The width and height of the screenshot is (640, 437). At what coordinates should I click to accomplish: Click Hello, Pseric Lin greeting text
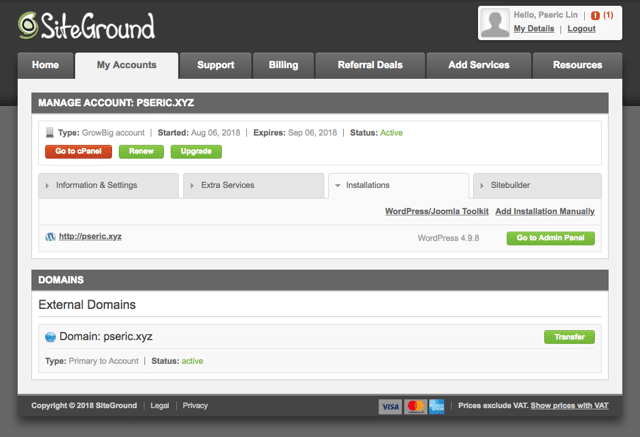[546, 15]
